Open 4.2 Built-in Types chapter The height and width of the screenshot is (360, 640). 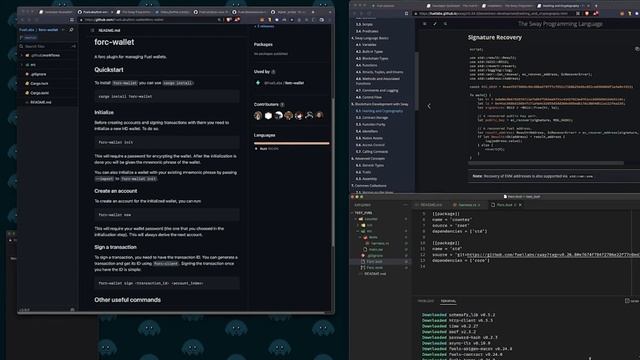369,52
